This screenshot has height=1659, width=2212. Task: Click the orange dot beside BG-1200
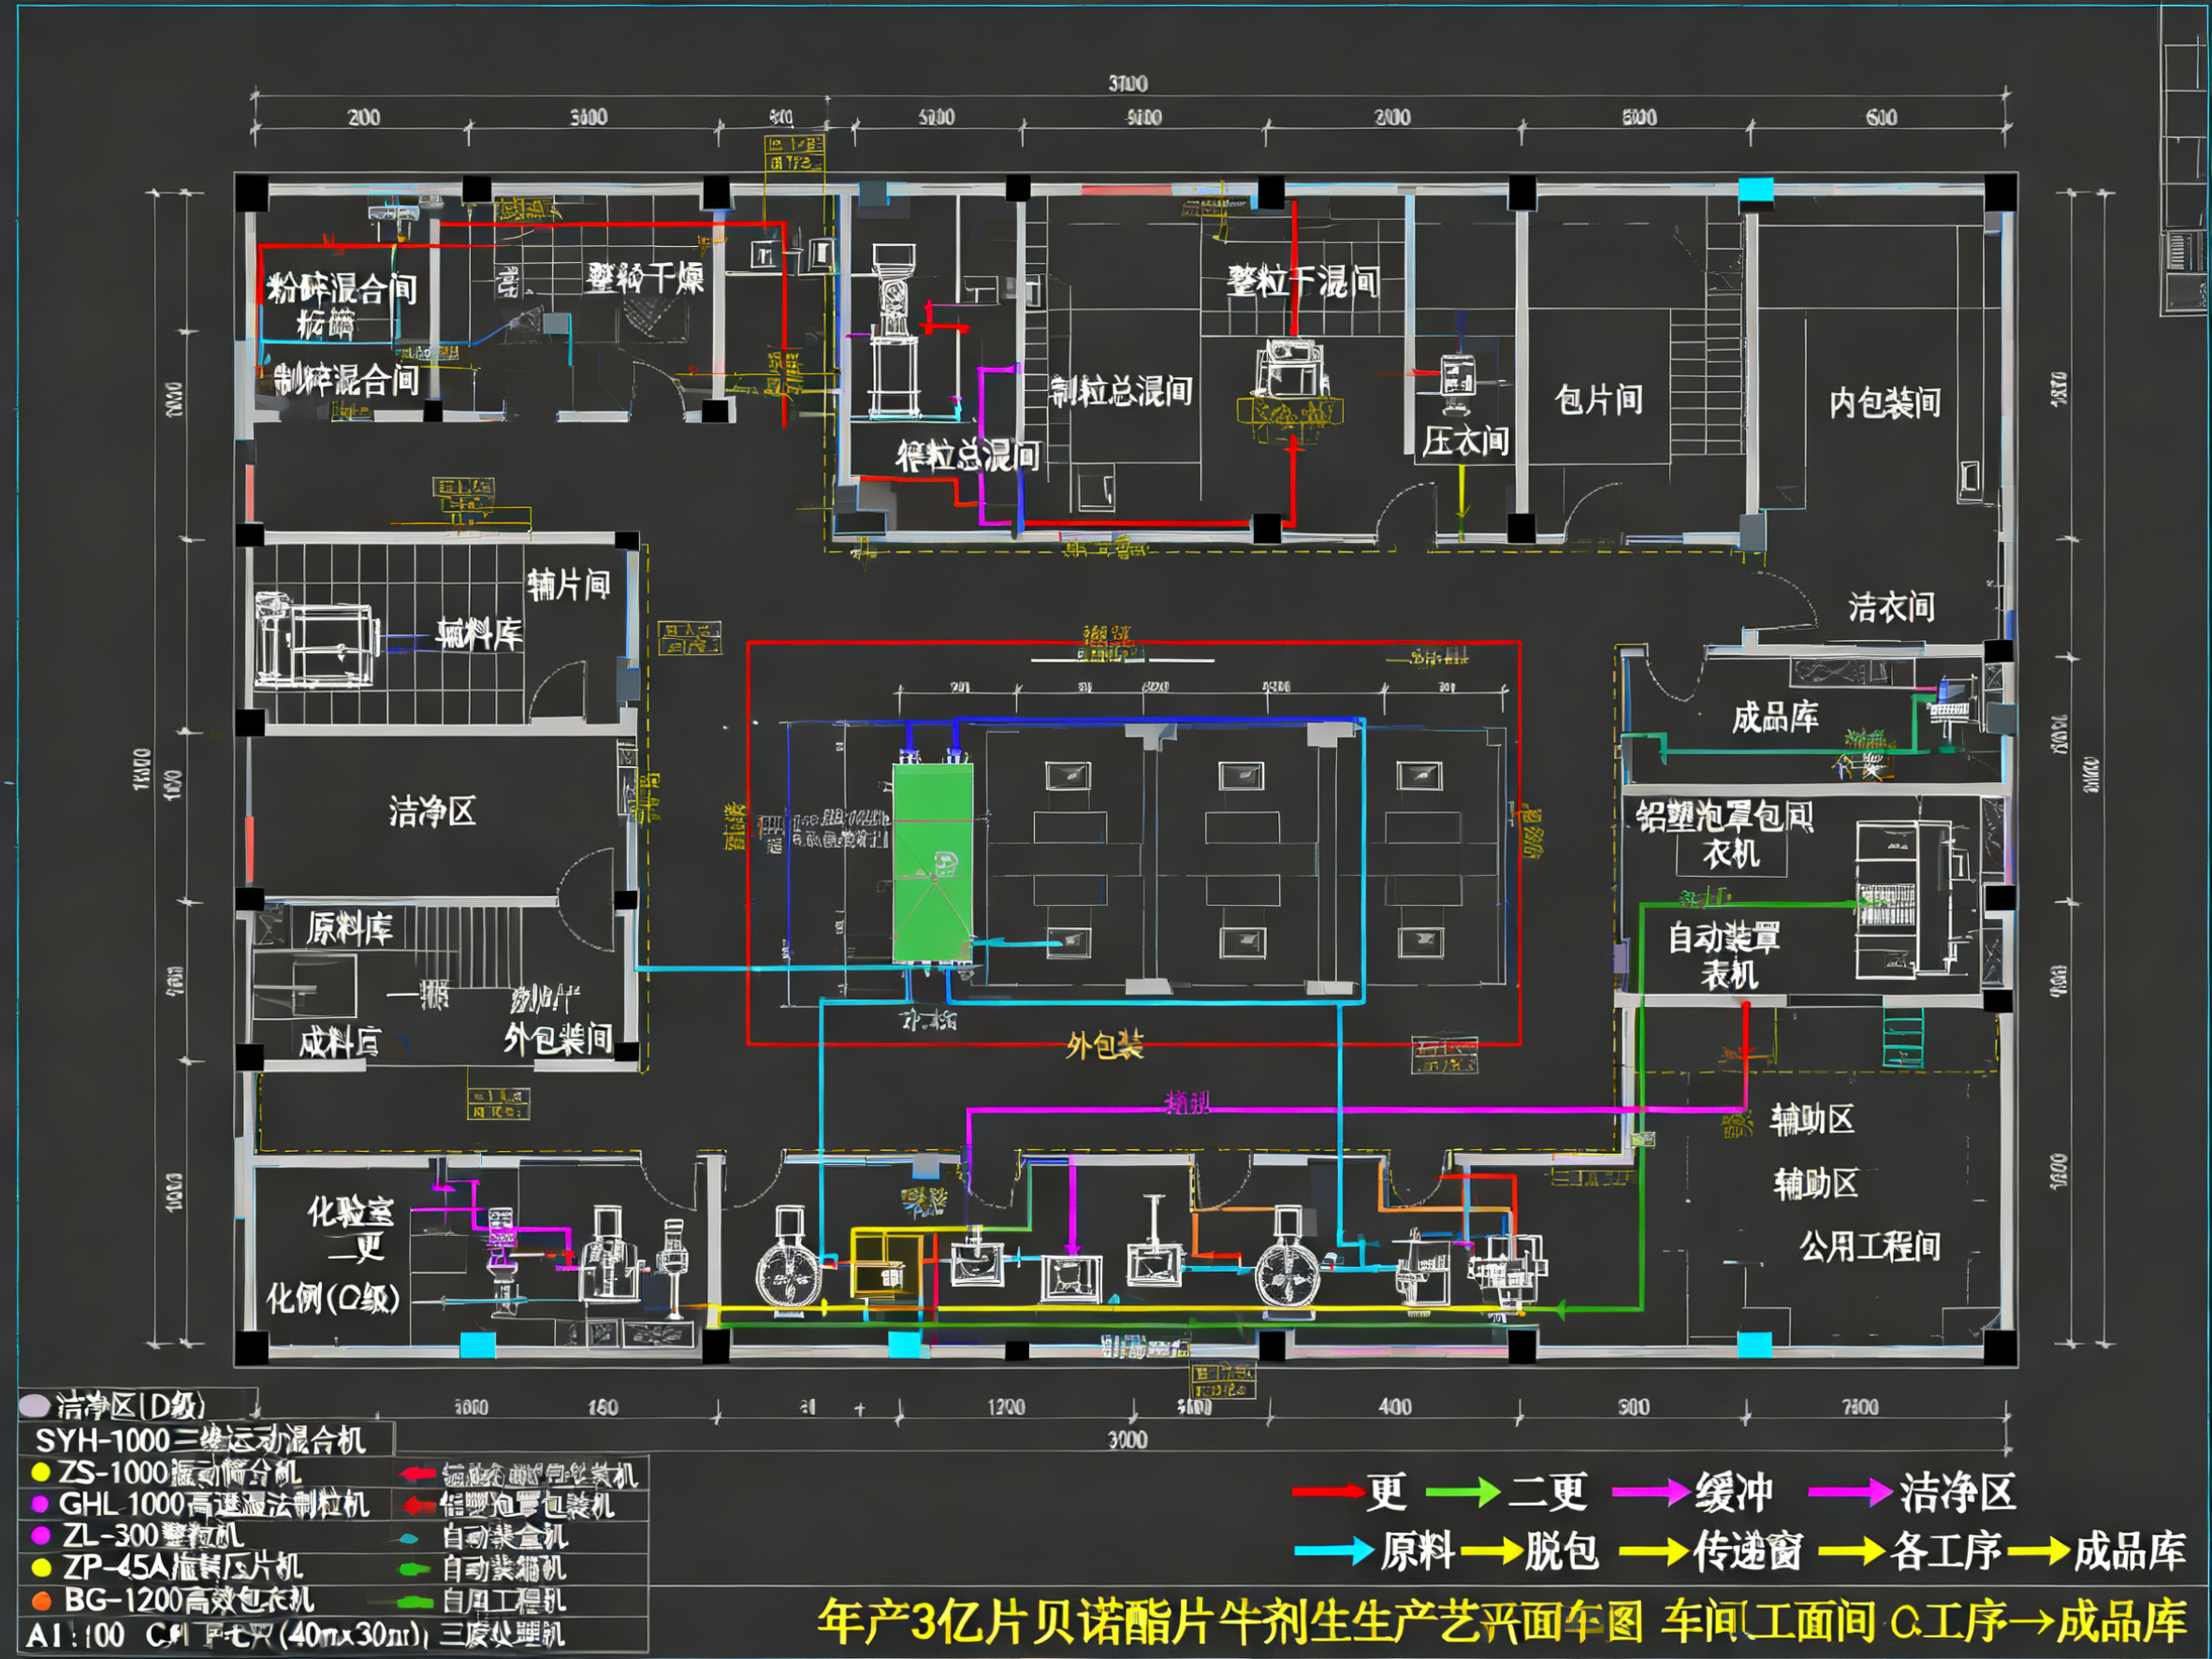(x=41, y=1600)
